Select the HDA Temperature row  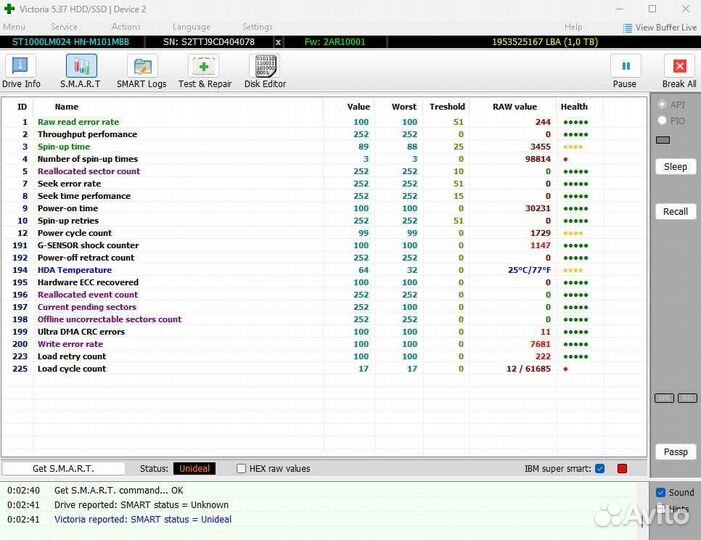pyautogui.click(x=324, y=270)
